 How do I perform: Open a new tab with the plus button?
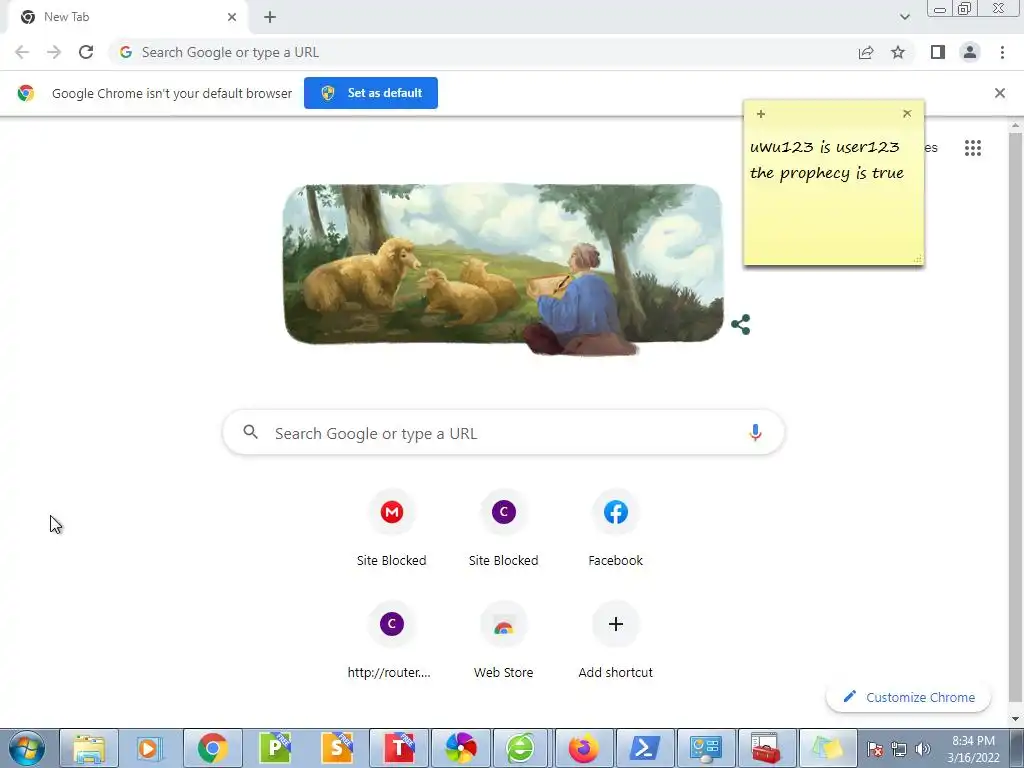270,17
